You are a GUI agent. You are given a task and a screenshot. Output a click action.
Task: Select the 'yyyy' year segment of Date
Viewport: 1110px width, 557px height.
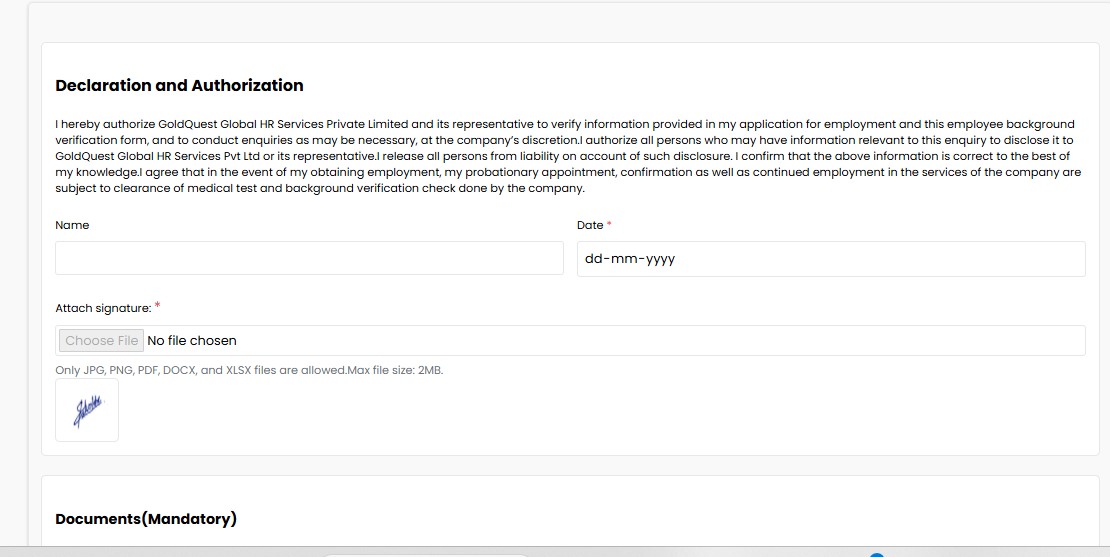click(x=660, y=259)
